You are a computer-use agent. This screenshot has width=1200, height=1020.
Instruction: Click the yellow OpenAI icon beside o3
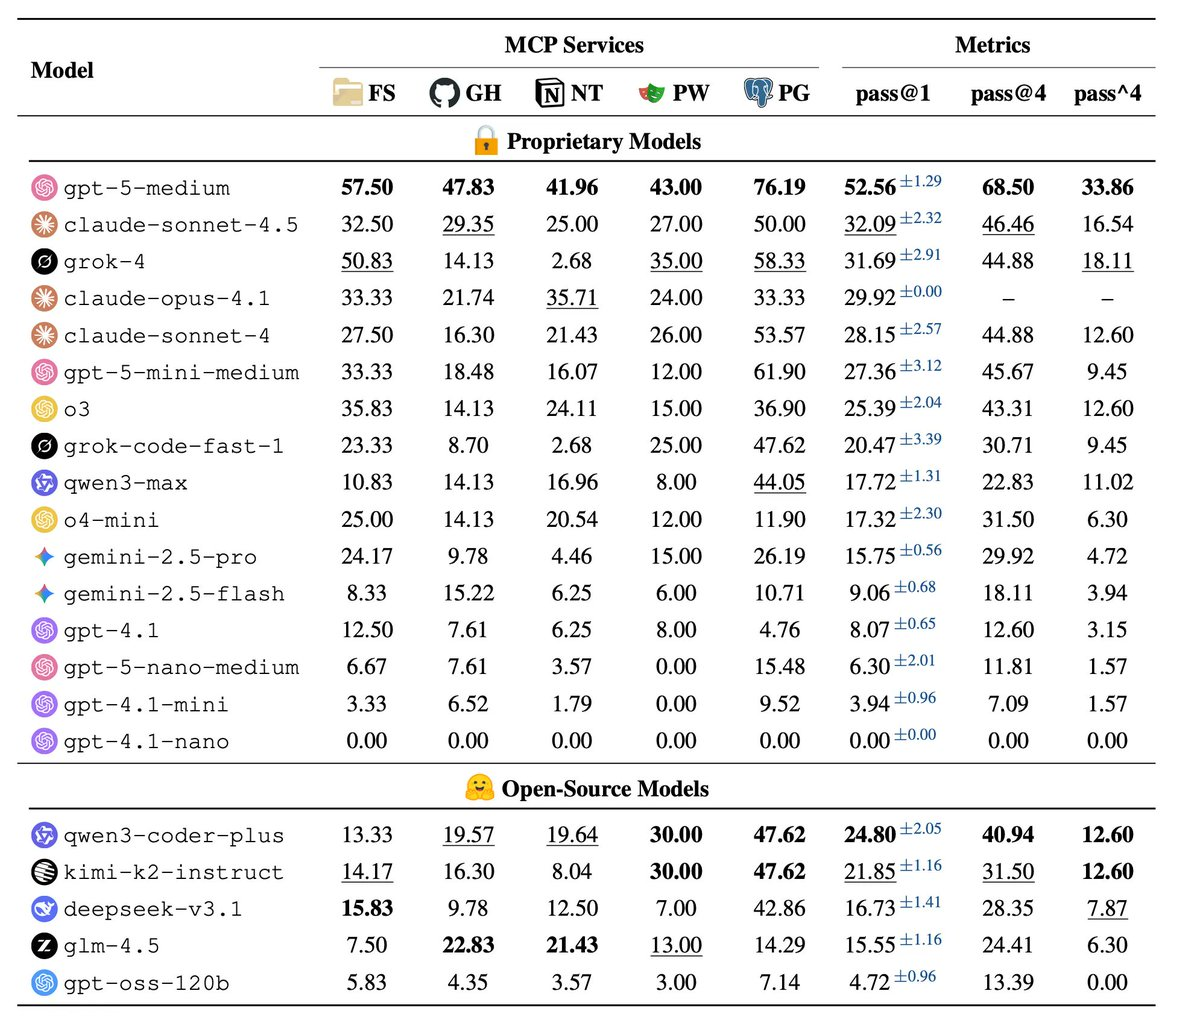(x=44, y=409)
